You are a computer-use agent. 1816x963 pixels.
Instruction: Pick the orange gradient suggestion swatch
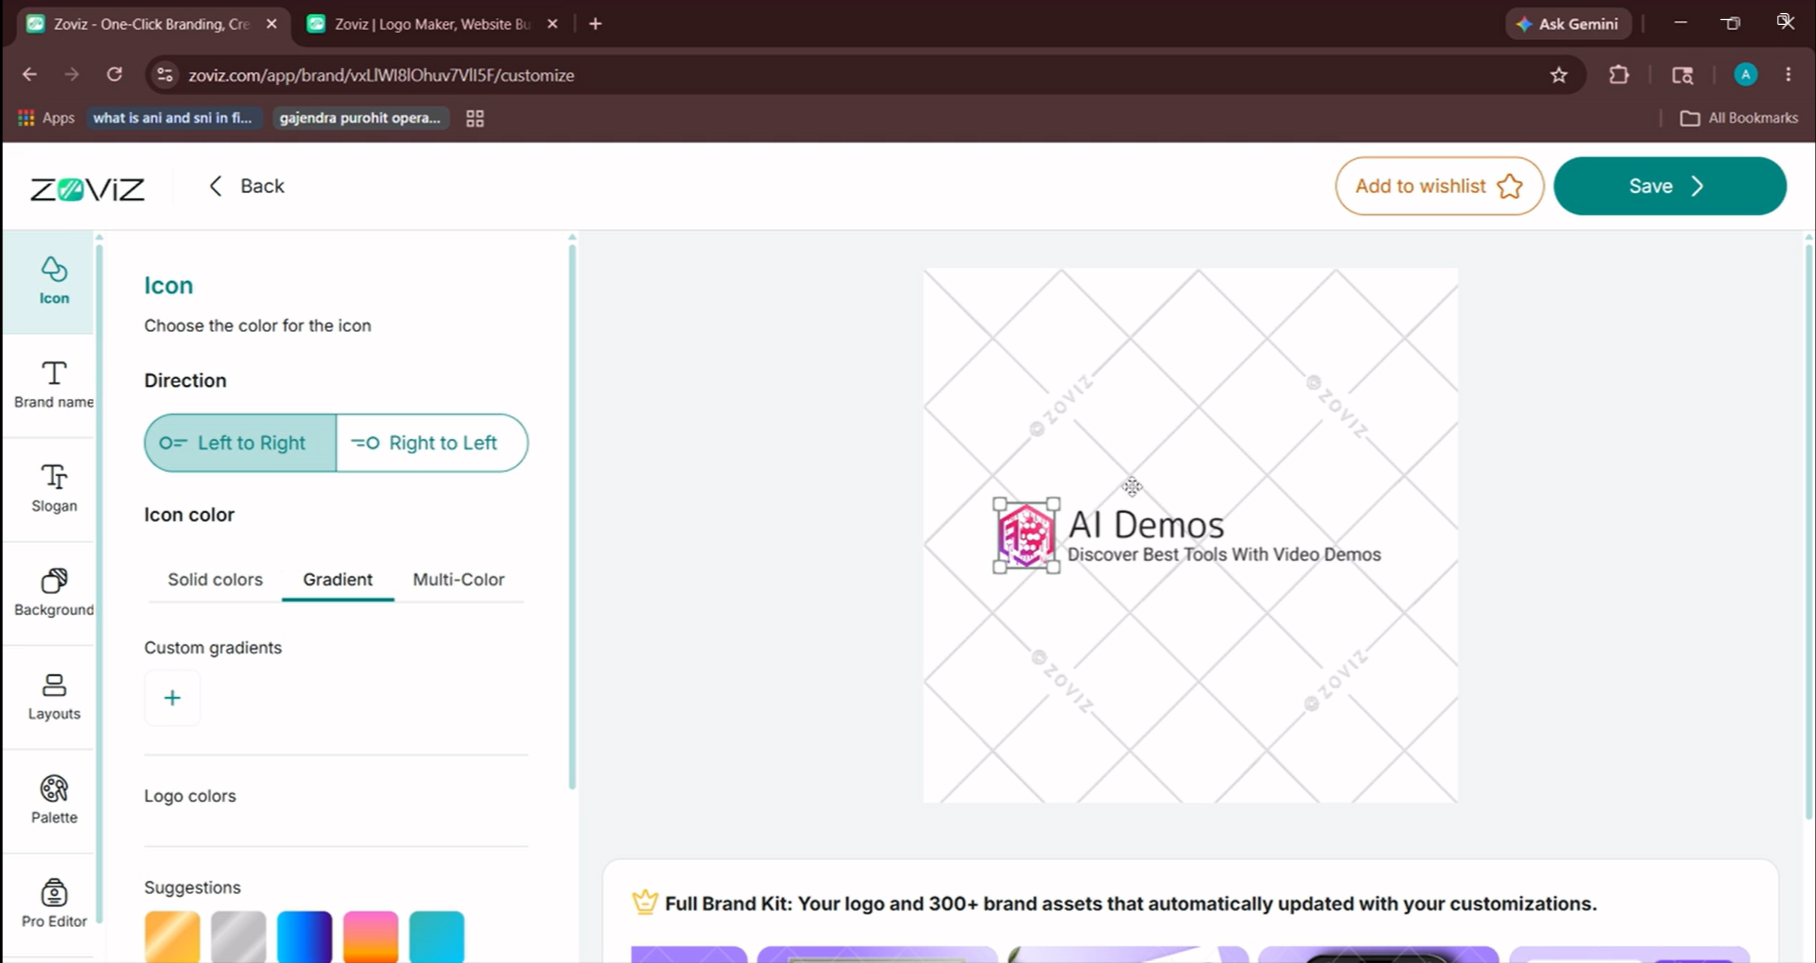(172, 937)
